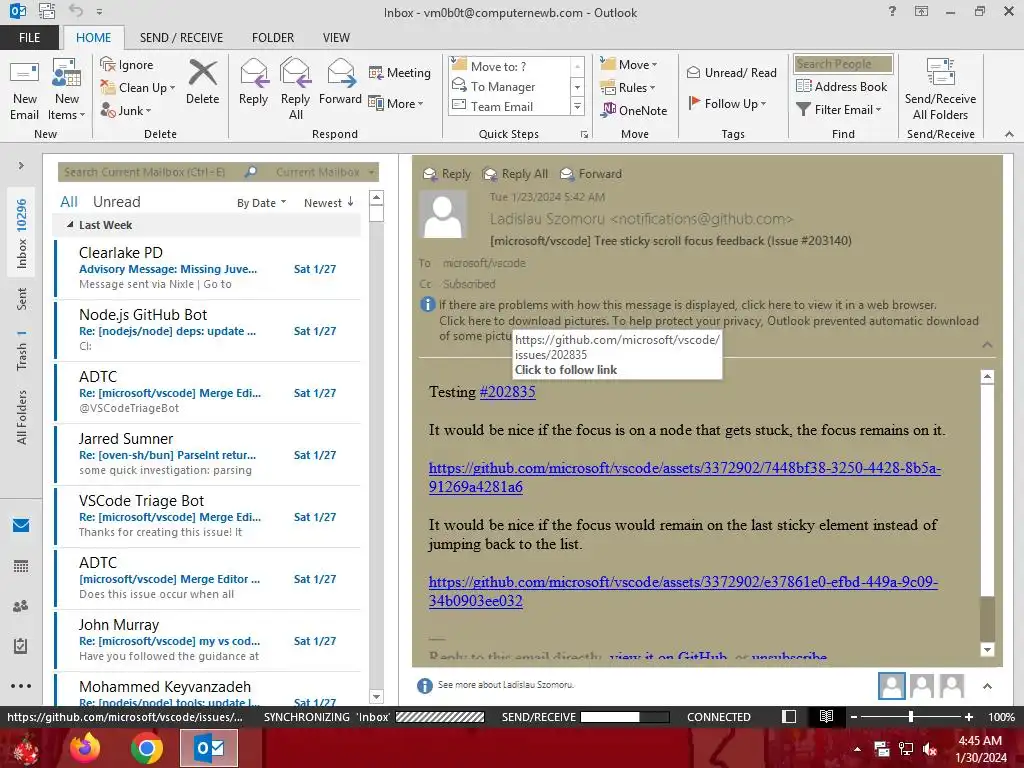Viewport: 1024px width, 768px height.
Task: Launch Firefox from taskbar
Action: point(85,748)
